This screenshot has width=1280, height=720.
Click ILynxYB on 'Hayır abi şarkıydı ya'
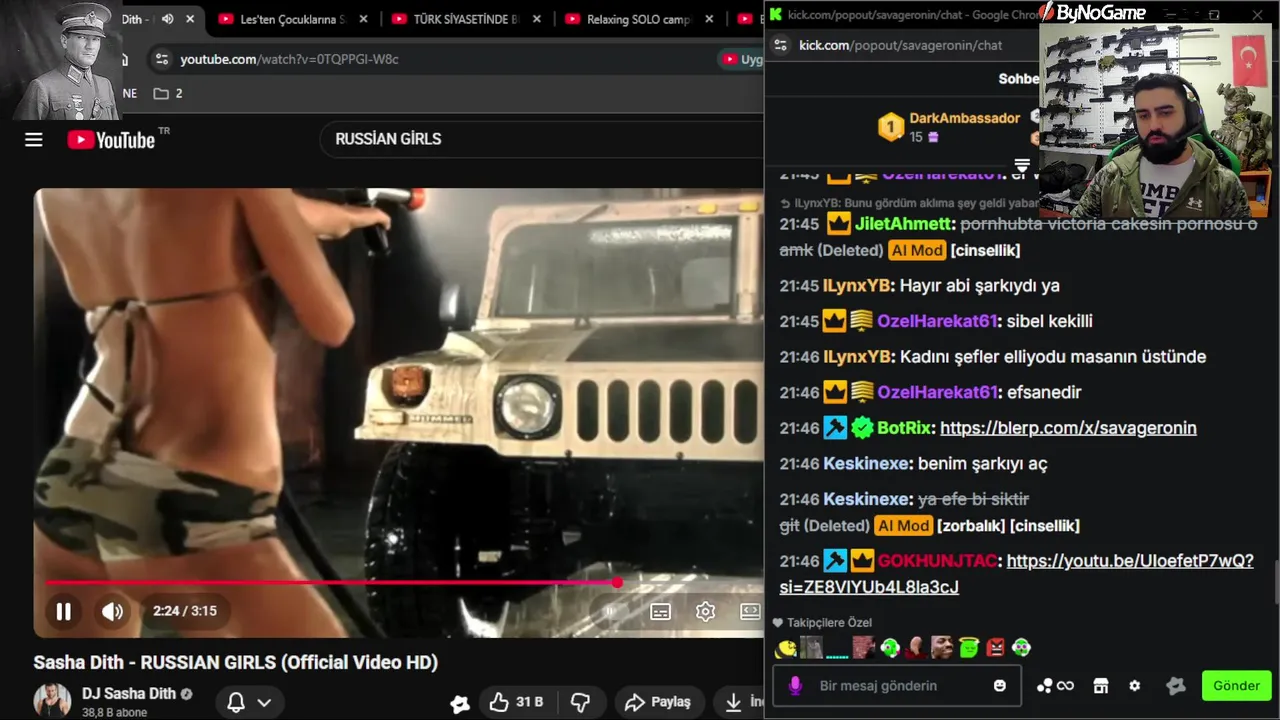[x=857, y=286]
